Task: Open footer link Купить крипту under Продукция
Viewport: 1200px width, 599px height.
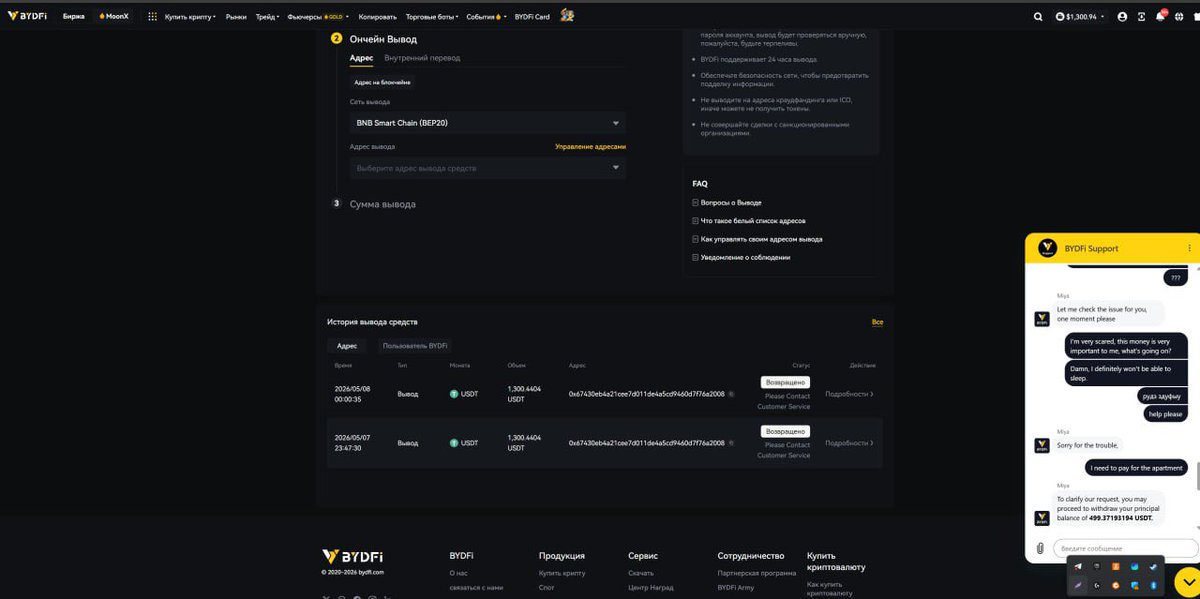Action: tap(562, 573)
